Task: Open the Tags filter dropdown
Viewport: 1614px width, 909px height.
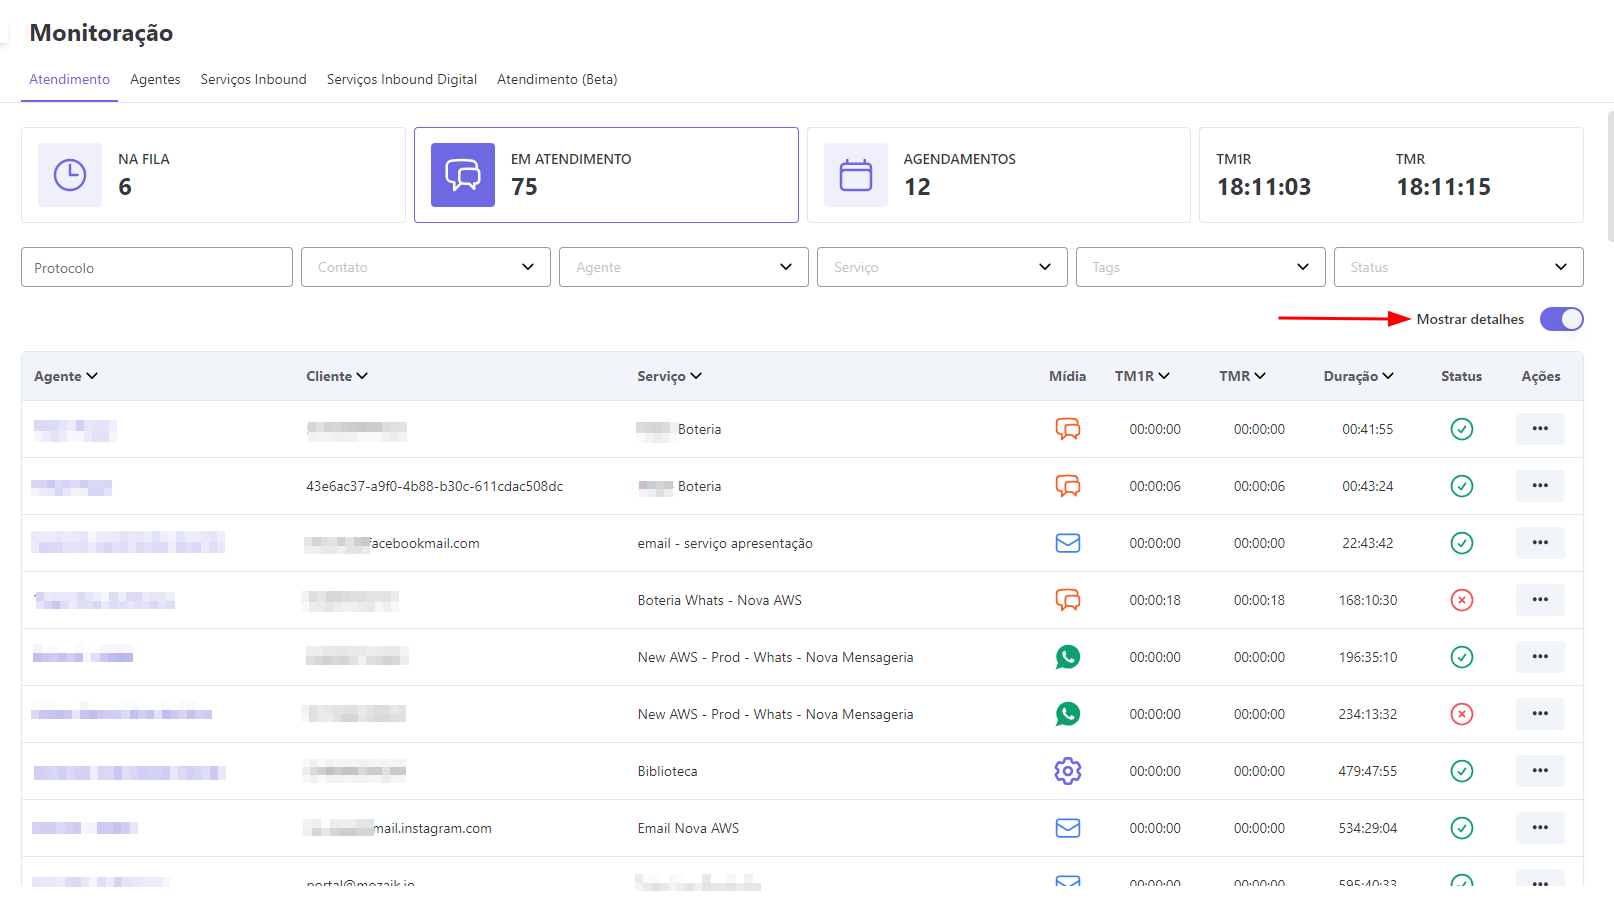Action: click(x=1200, y=267)
